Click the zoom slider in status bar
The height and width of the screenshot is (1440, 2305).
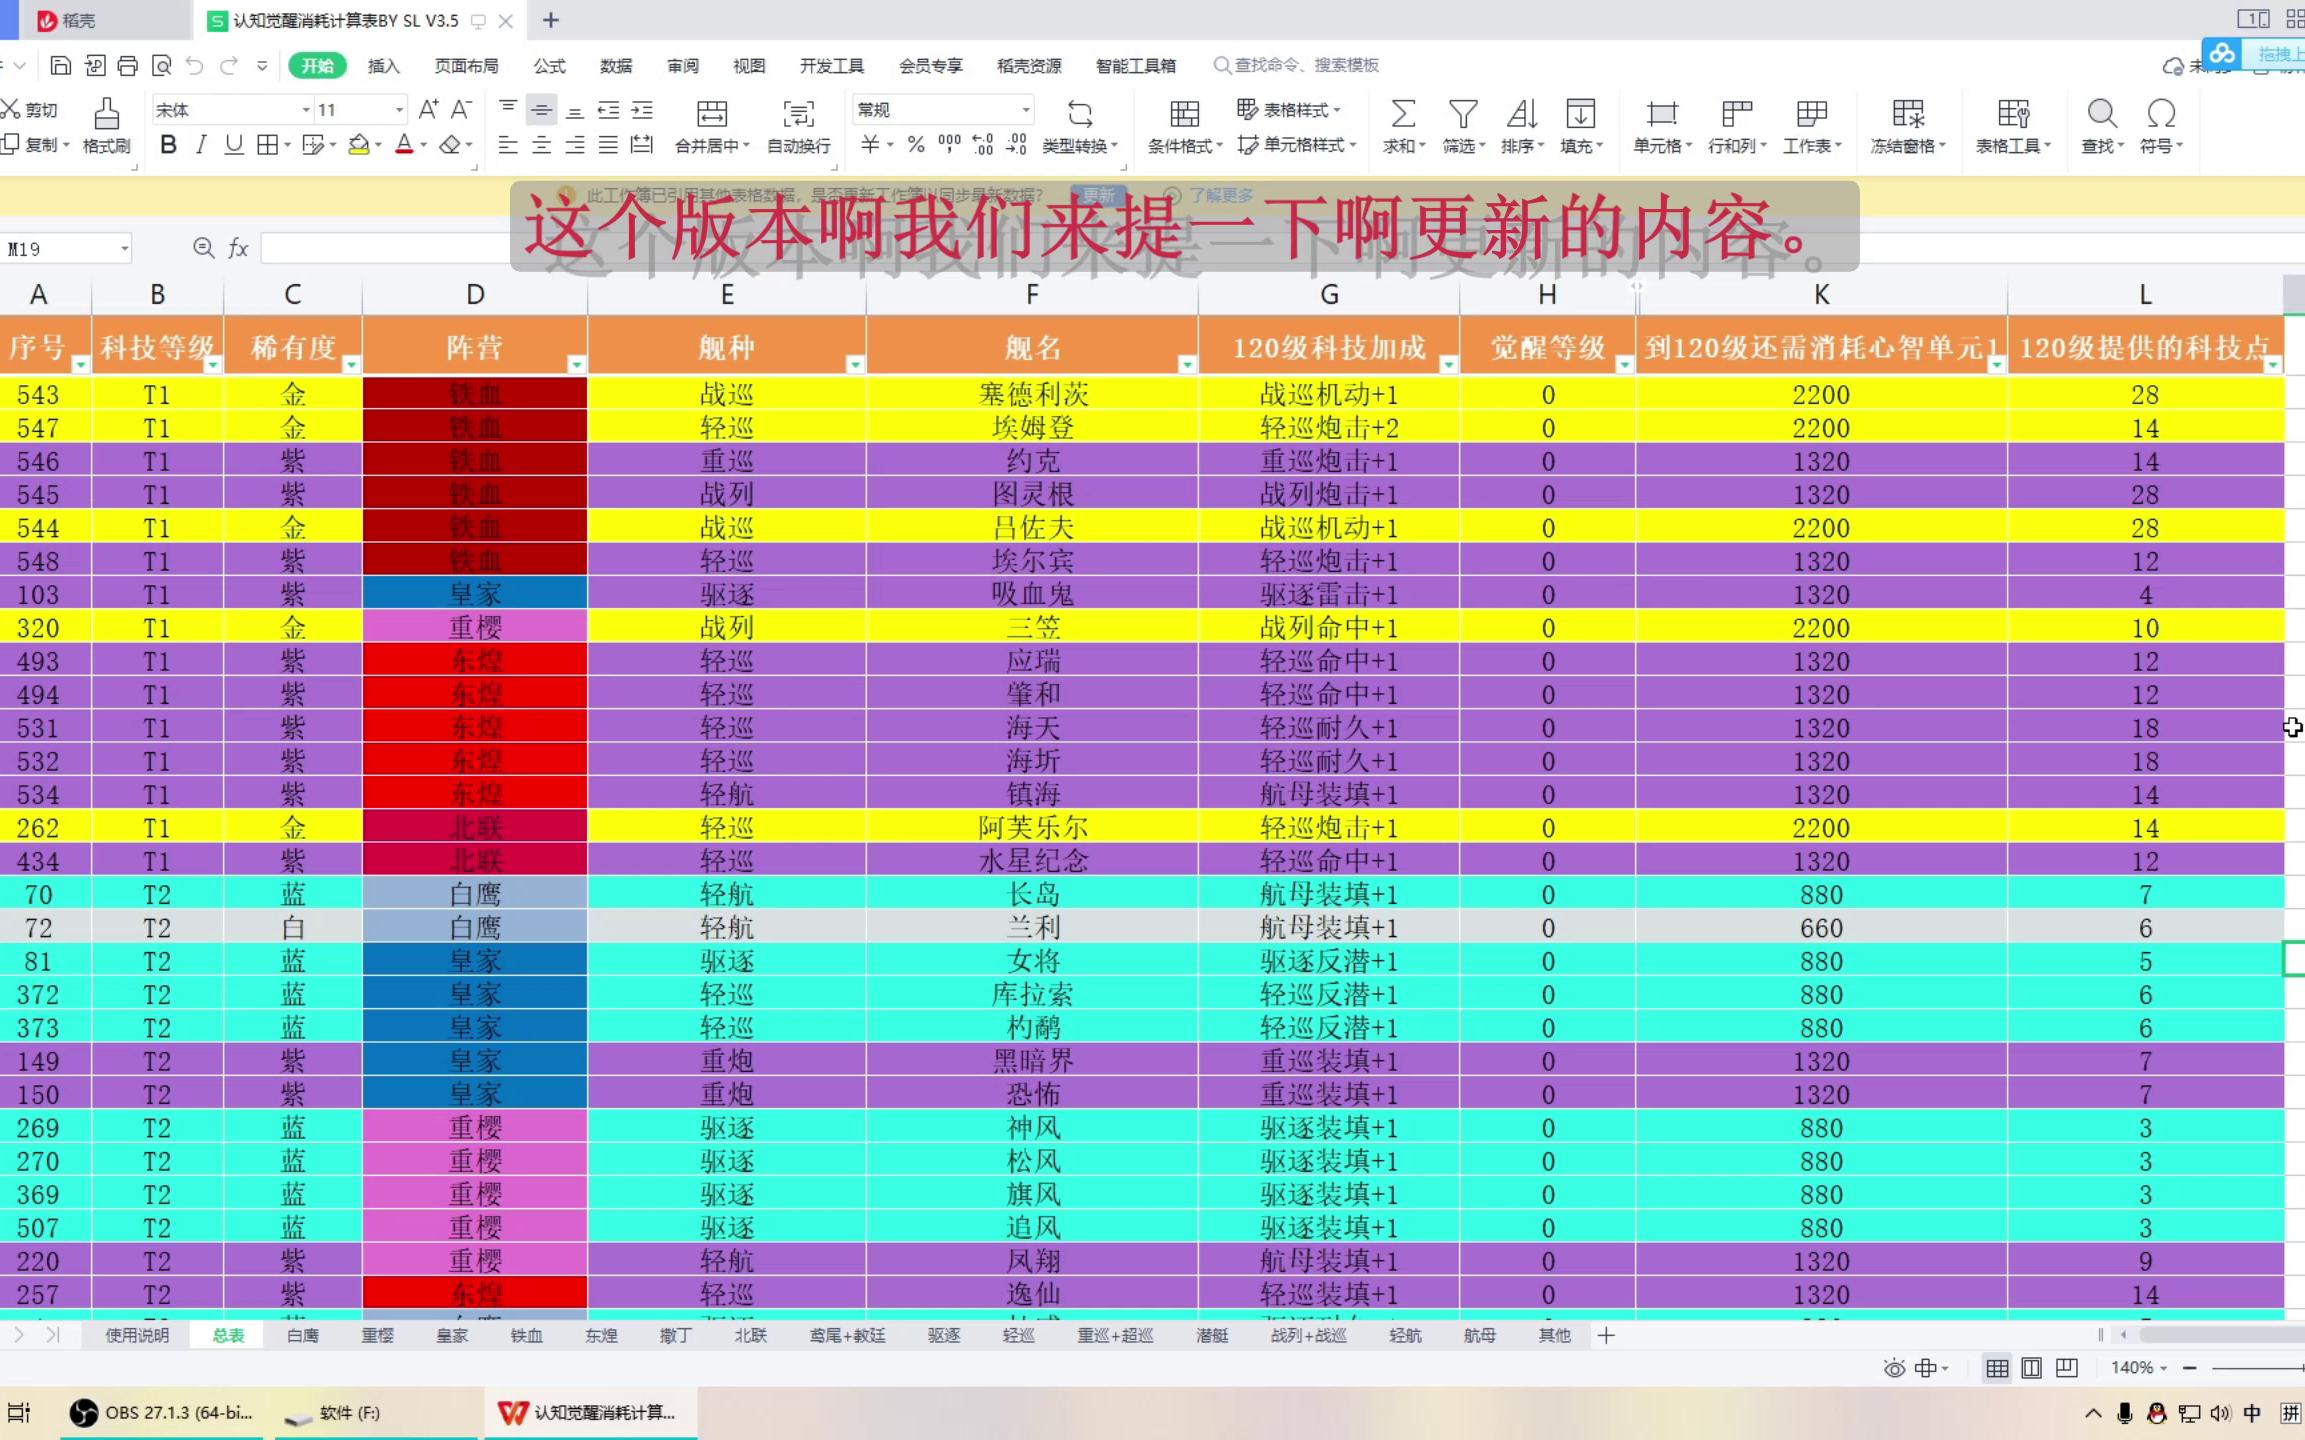tap(2256, 1367)
